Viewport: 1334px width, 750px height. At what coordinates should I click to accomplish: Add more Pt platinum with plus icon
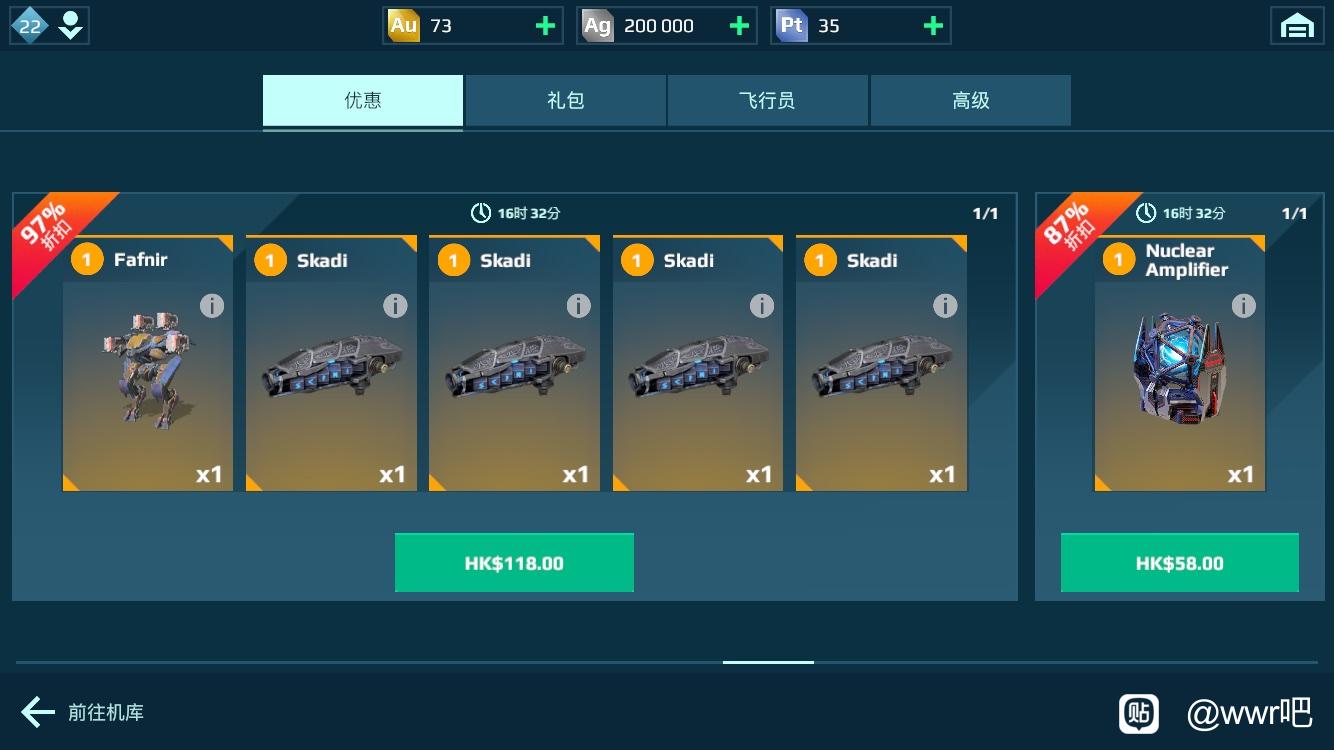pyautogui.click(x=933, y=26)
